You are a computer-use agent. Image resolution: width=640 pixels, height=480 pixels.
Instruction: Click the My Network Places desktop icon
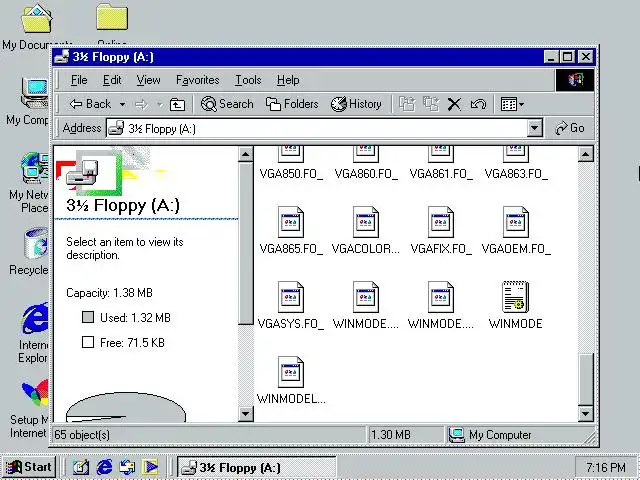click(x=35, y=169)
